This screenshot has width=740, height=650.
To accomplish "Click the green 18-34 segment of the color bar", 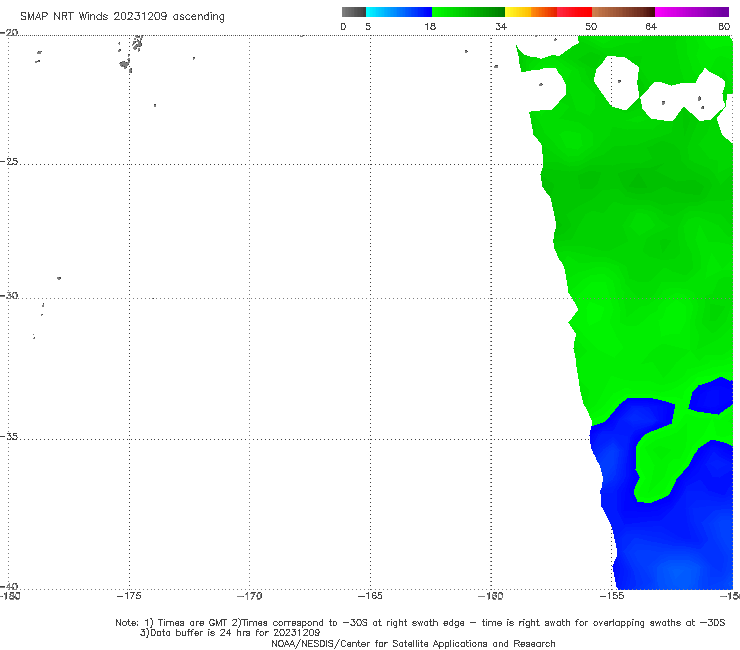I will [x=468, y=12].
